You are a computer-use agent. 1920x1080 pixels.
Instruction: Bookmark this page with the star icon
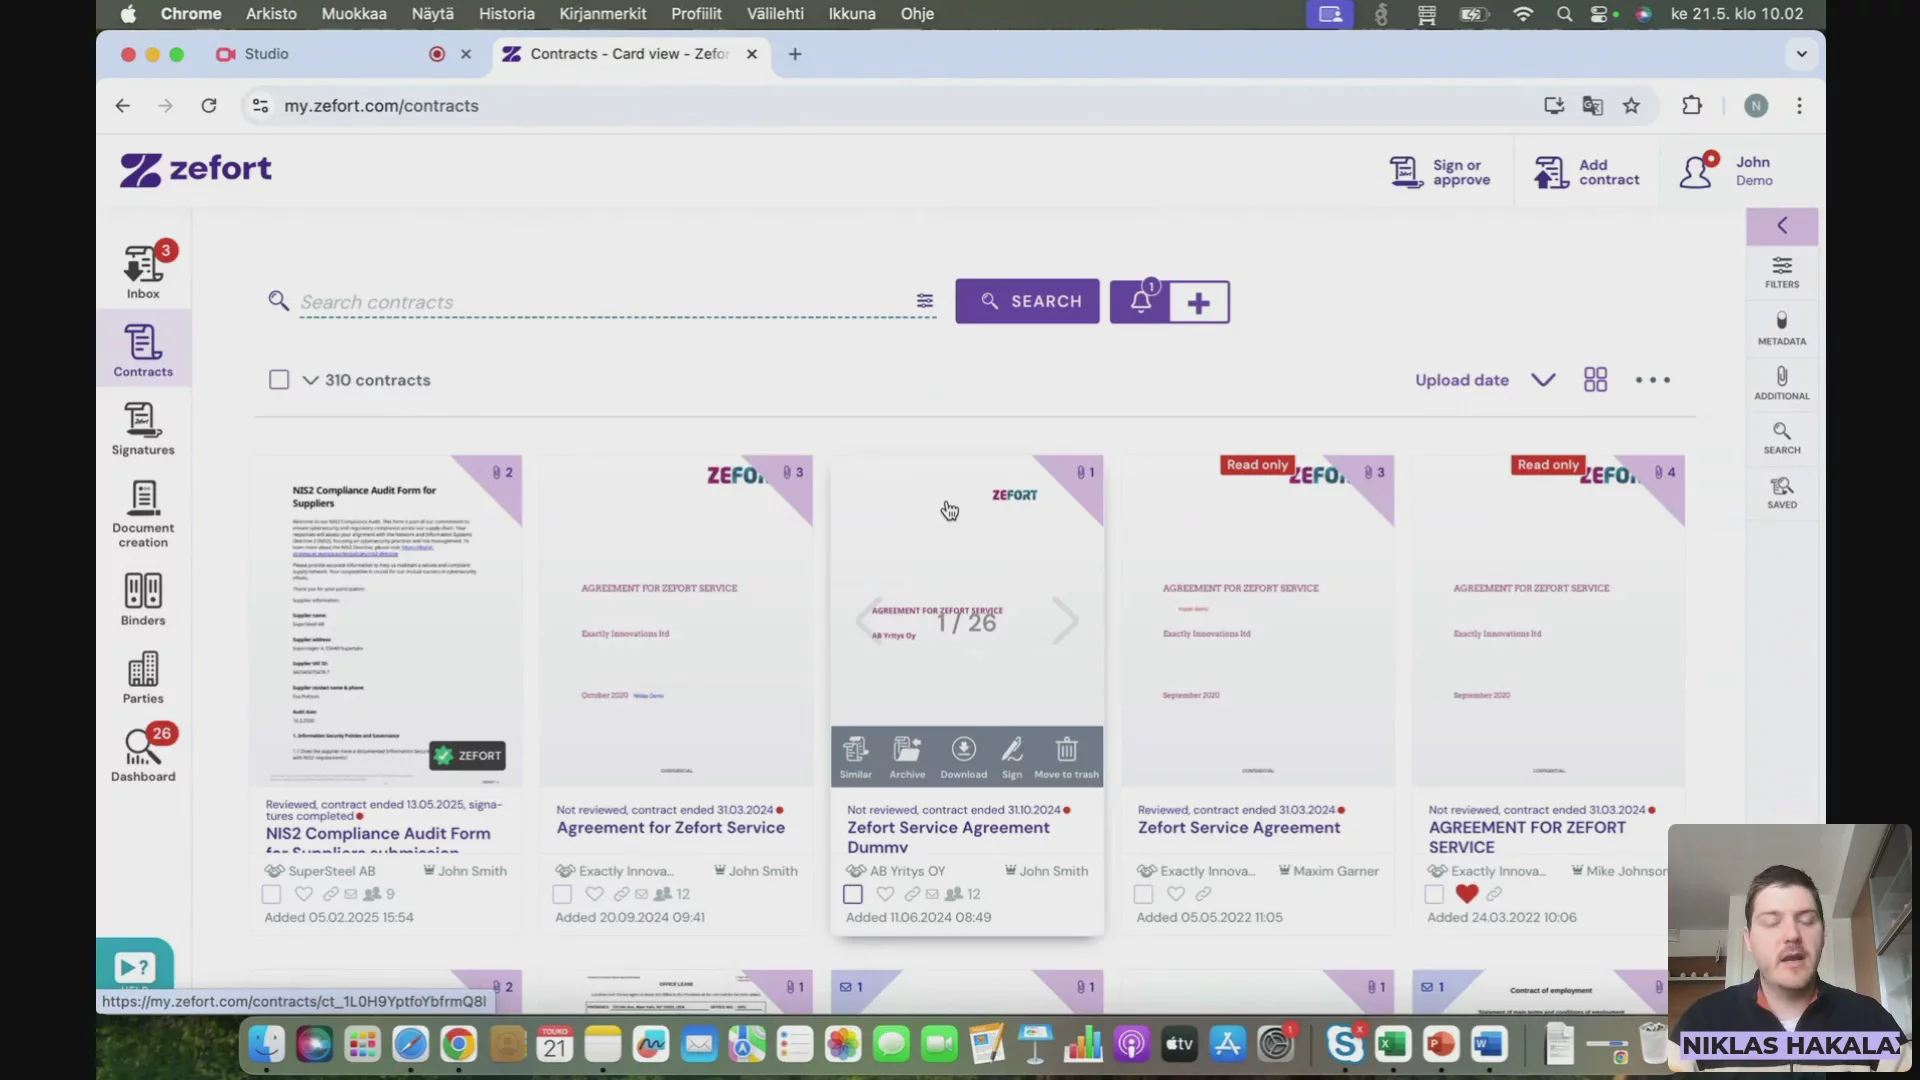click(1631, 106)
